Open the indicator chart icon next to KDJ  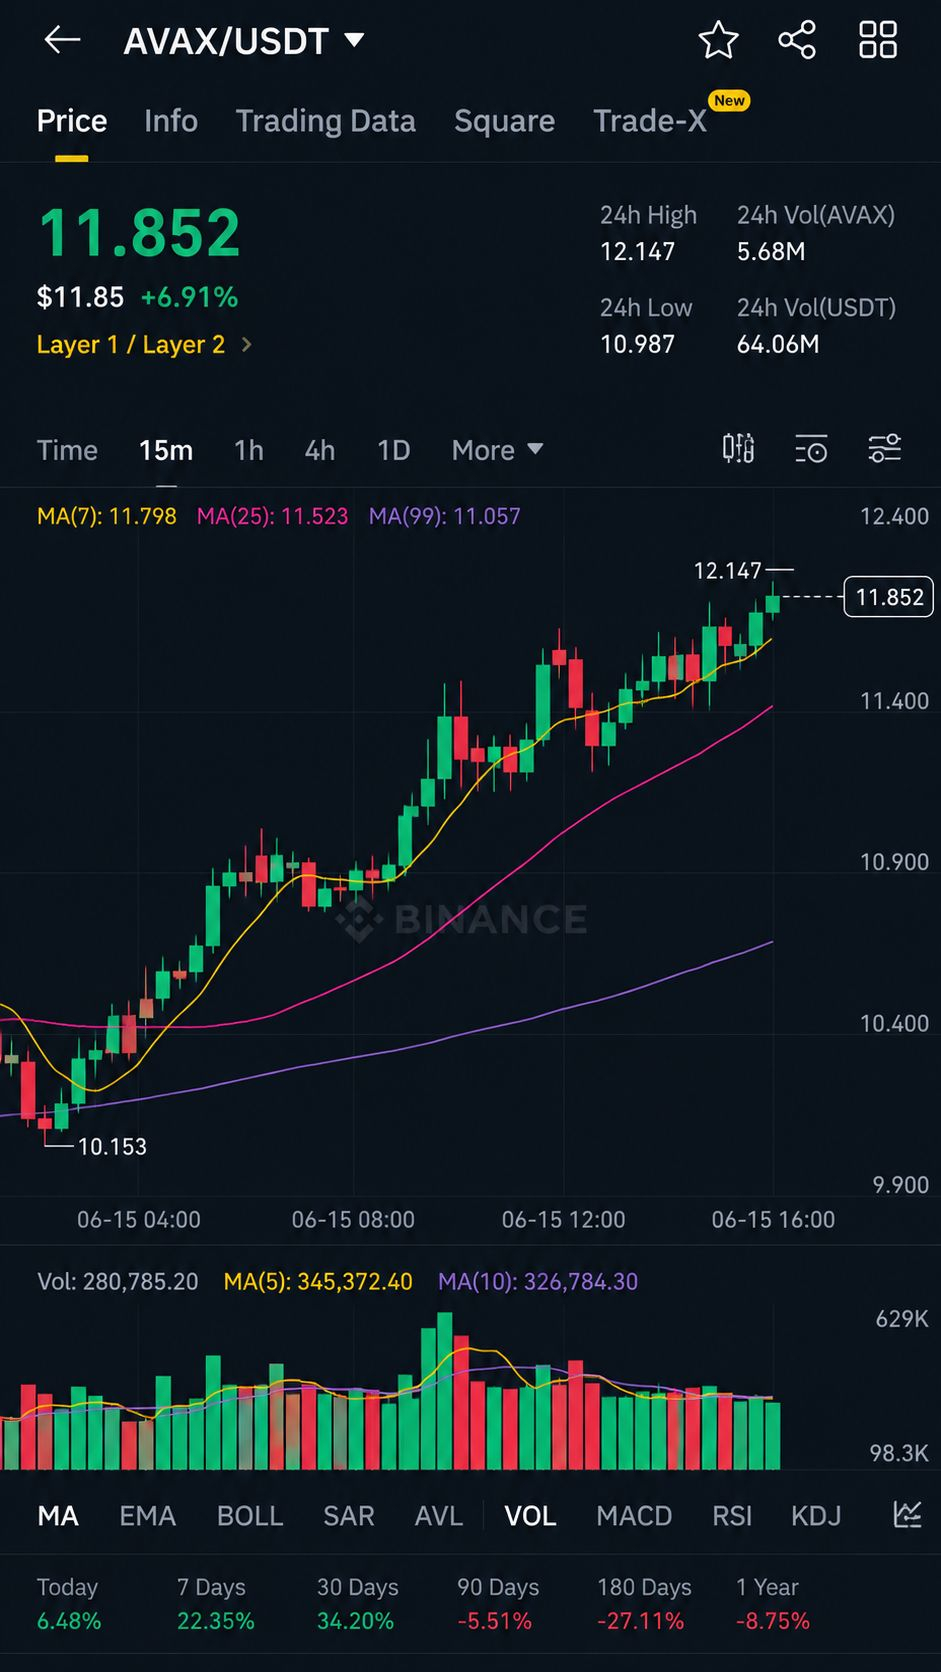pyautogui.click(x=907, y=1515)
